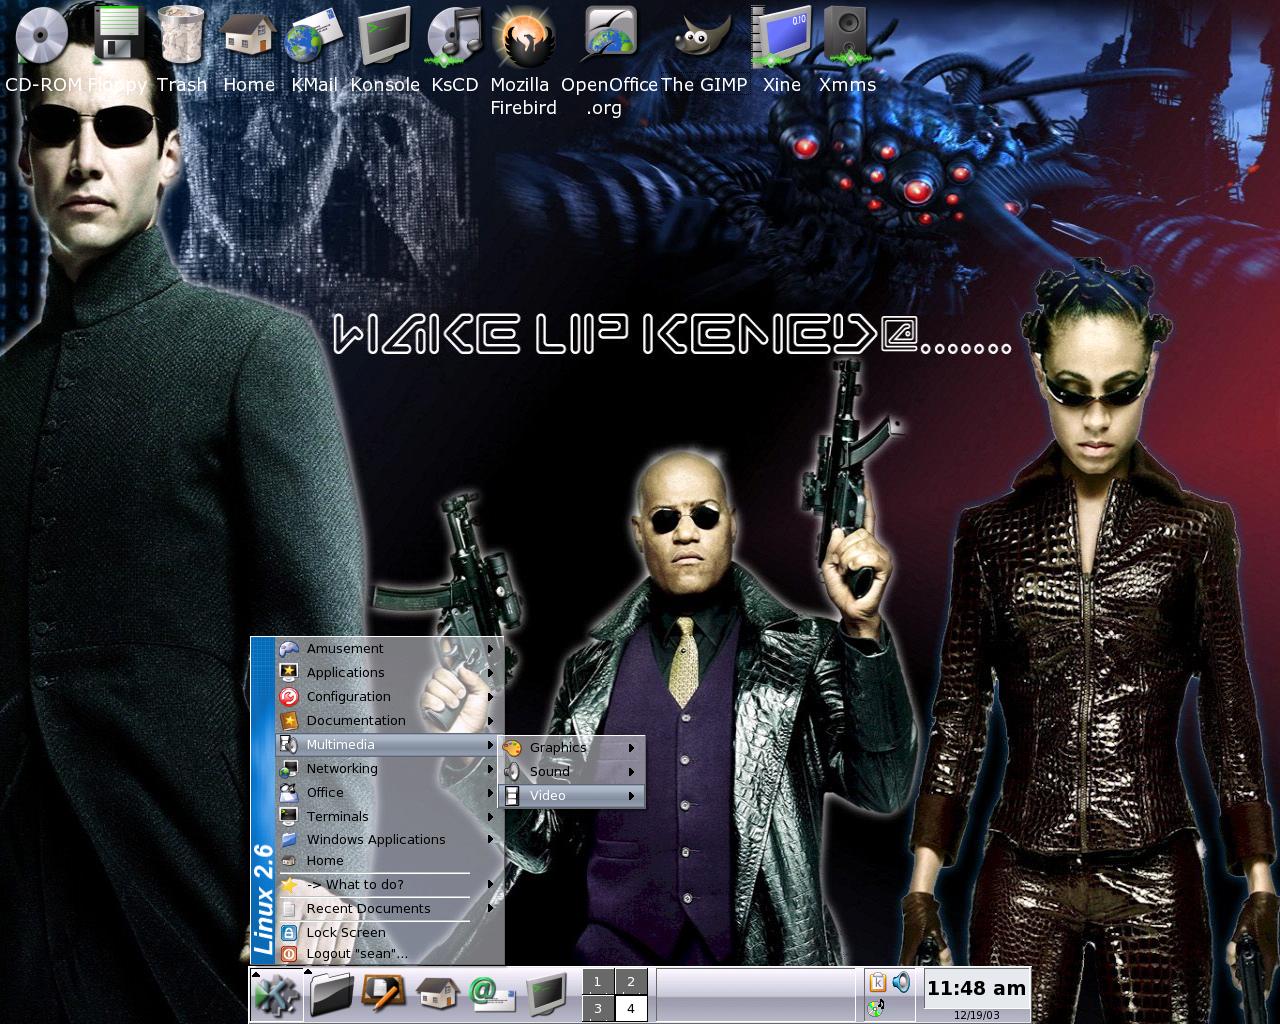The width and height of the screenshot is (1280, 1024).
Task: Open the notepad-and-pencil editor icon in panel
Action: 384,993
